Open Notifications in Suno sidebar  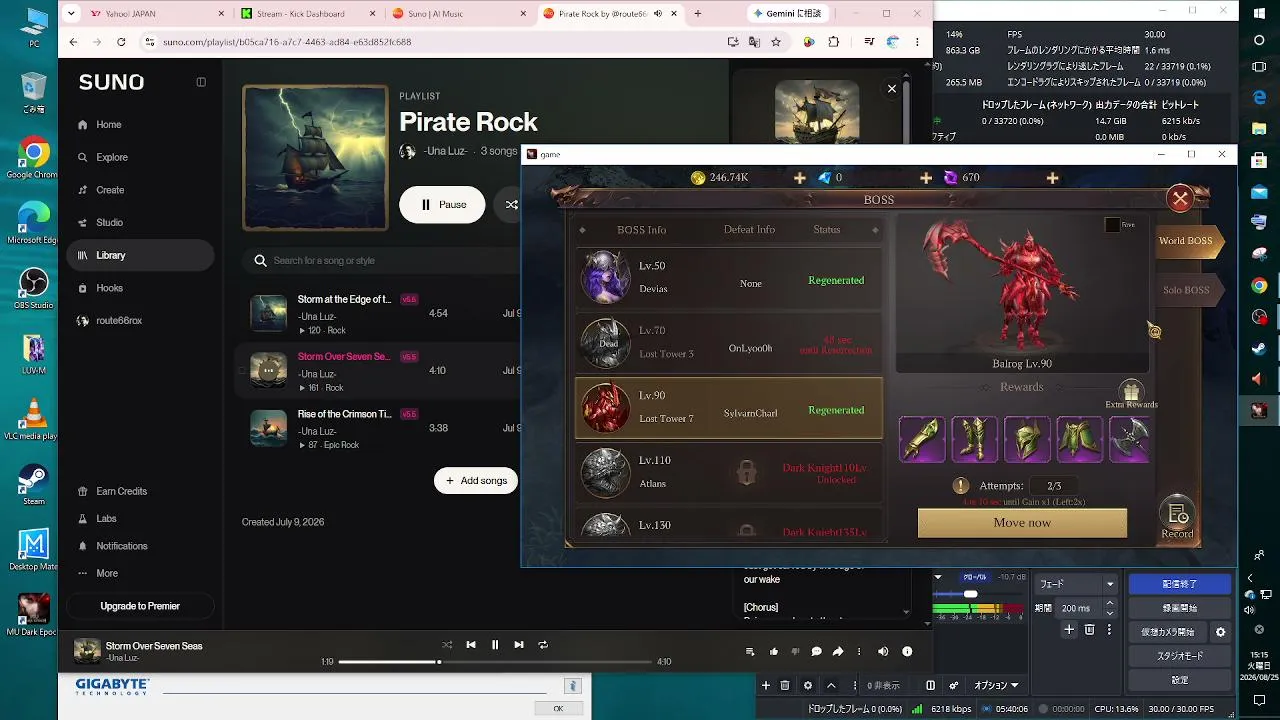tap(140, 546)
